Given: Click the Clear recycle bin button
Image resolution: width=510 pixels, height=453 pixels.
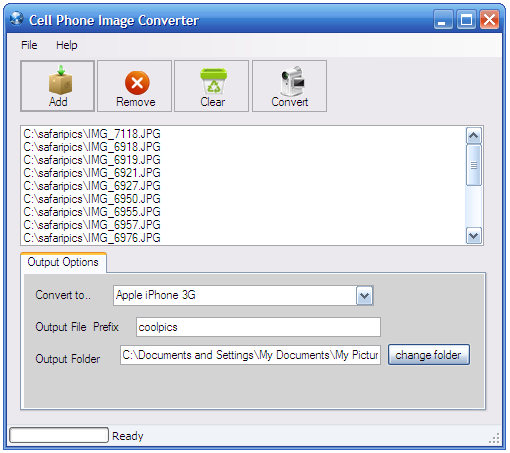Looking at the screenshot, I should point(211,86).
